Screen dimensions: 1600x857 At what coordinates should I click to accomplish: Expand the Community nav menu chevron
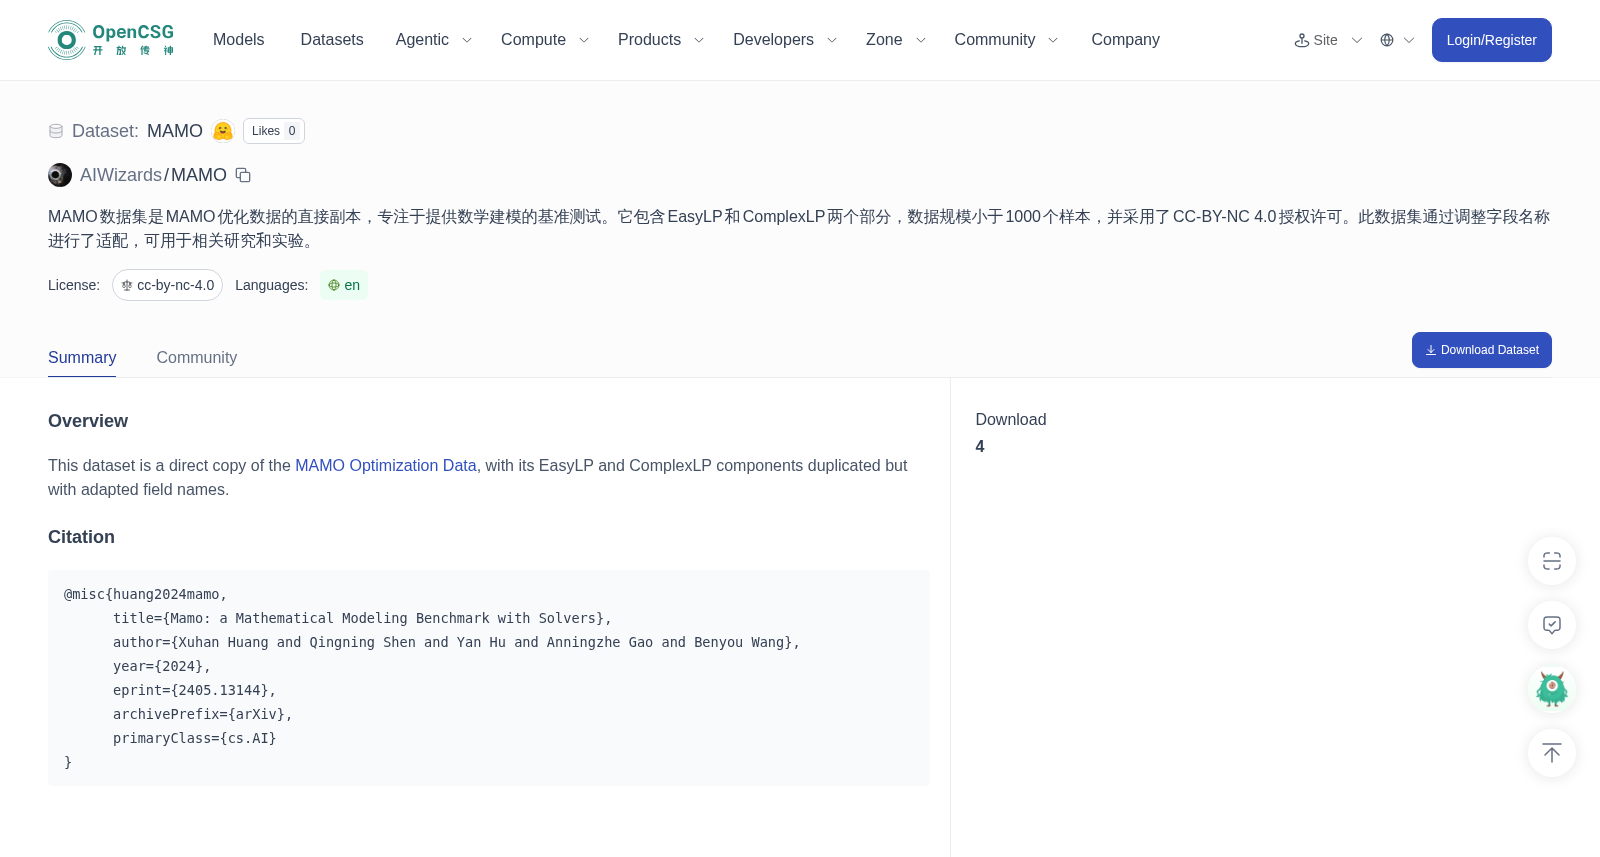tap(1053, 40)
